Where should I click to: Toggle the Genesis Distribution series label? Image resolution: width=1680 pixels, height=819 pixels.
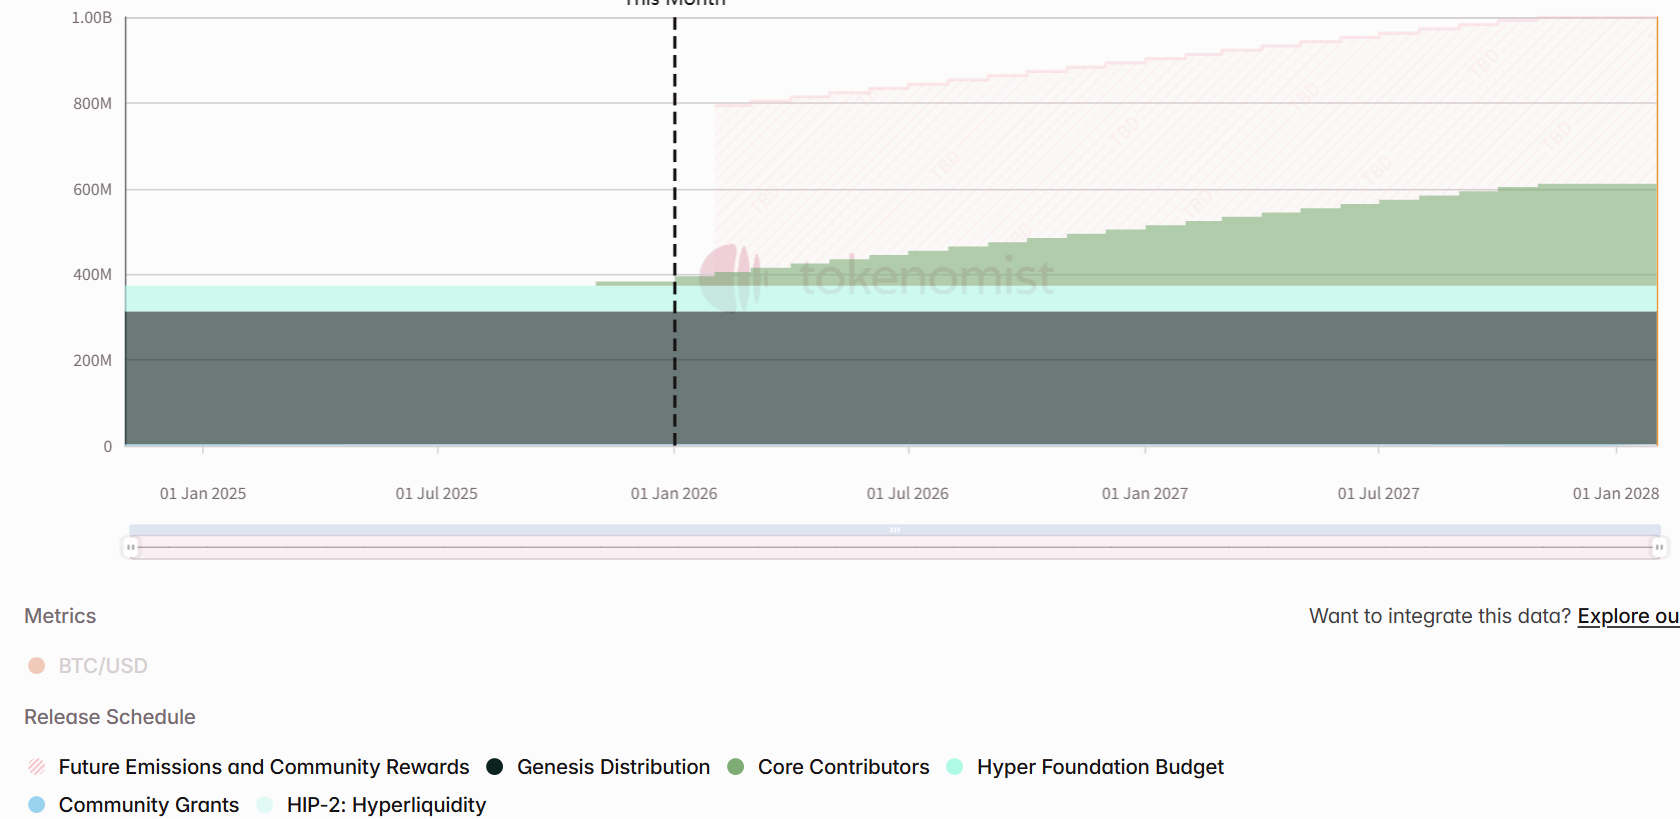pyautogui.click(x=613, y=767)
